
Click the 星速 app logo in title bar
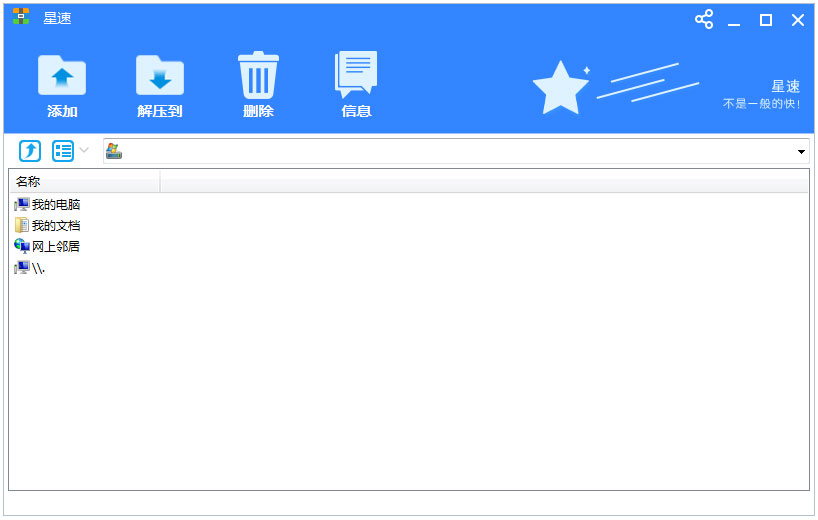(21, 18)
